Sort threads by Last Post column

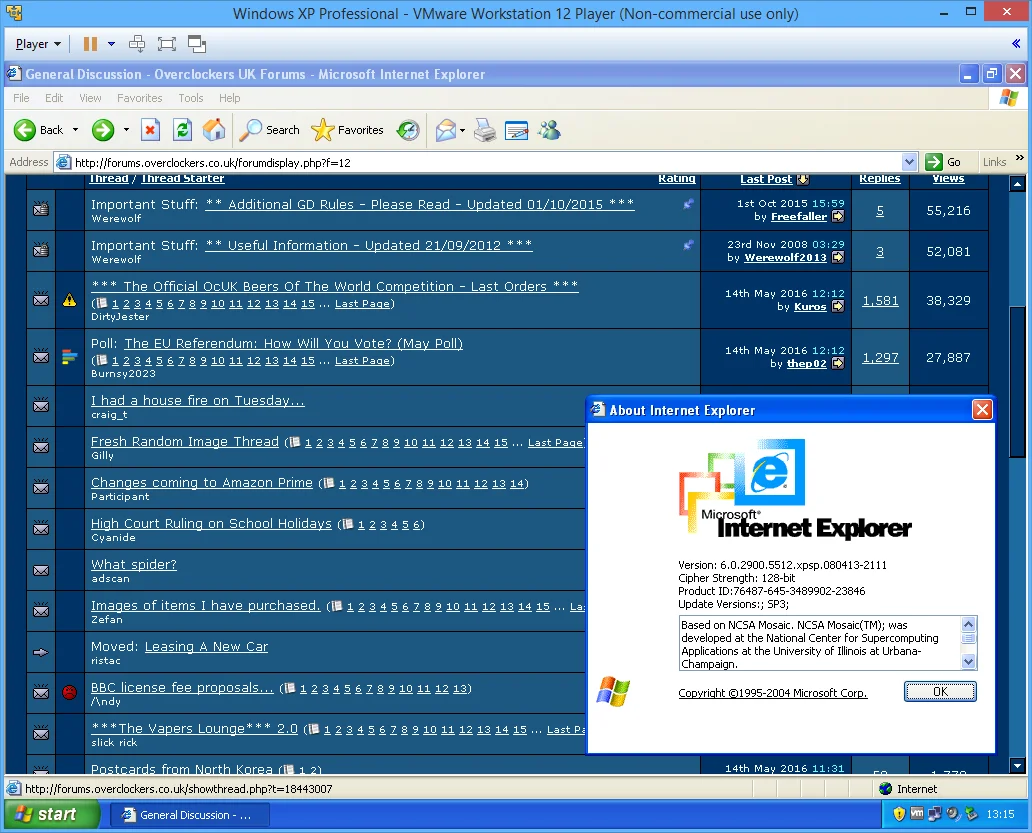(766, 179)
